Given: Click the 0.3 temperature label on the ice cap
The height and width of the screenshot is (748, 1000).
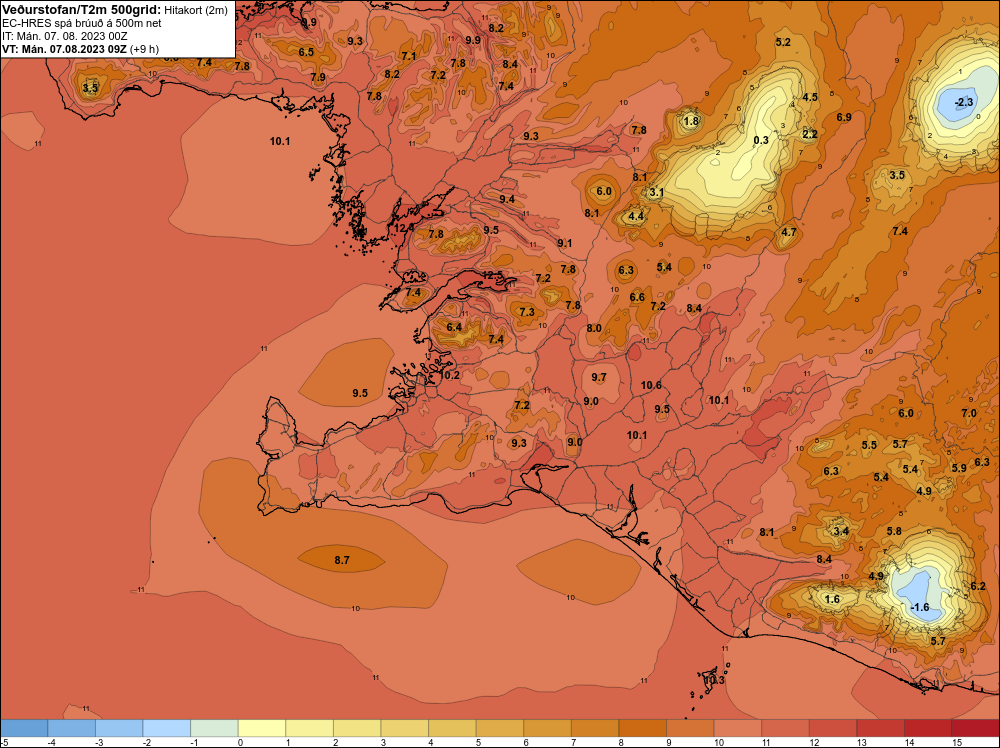Looking at the screenshot, I should click(x=761, y=140).
